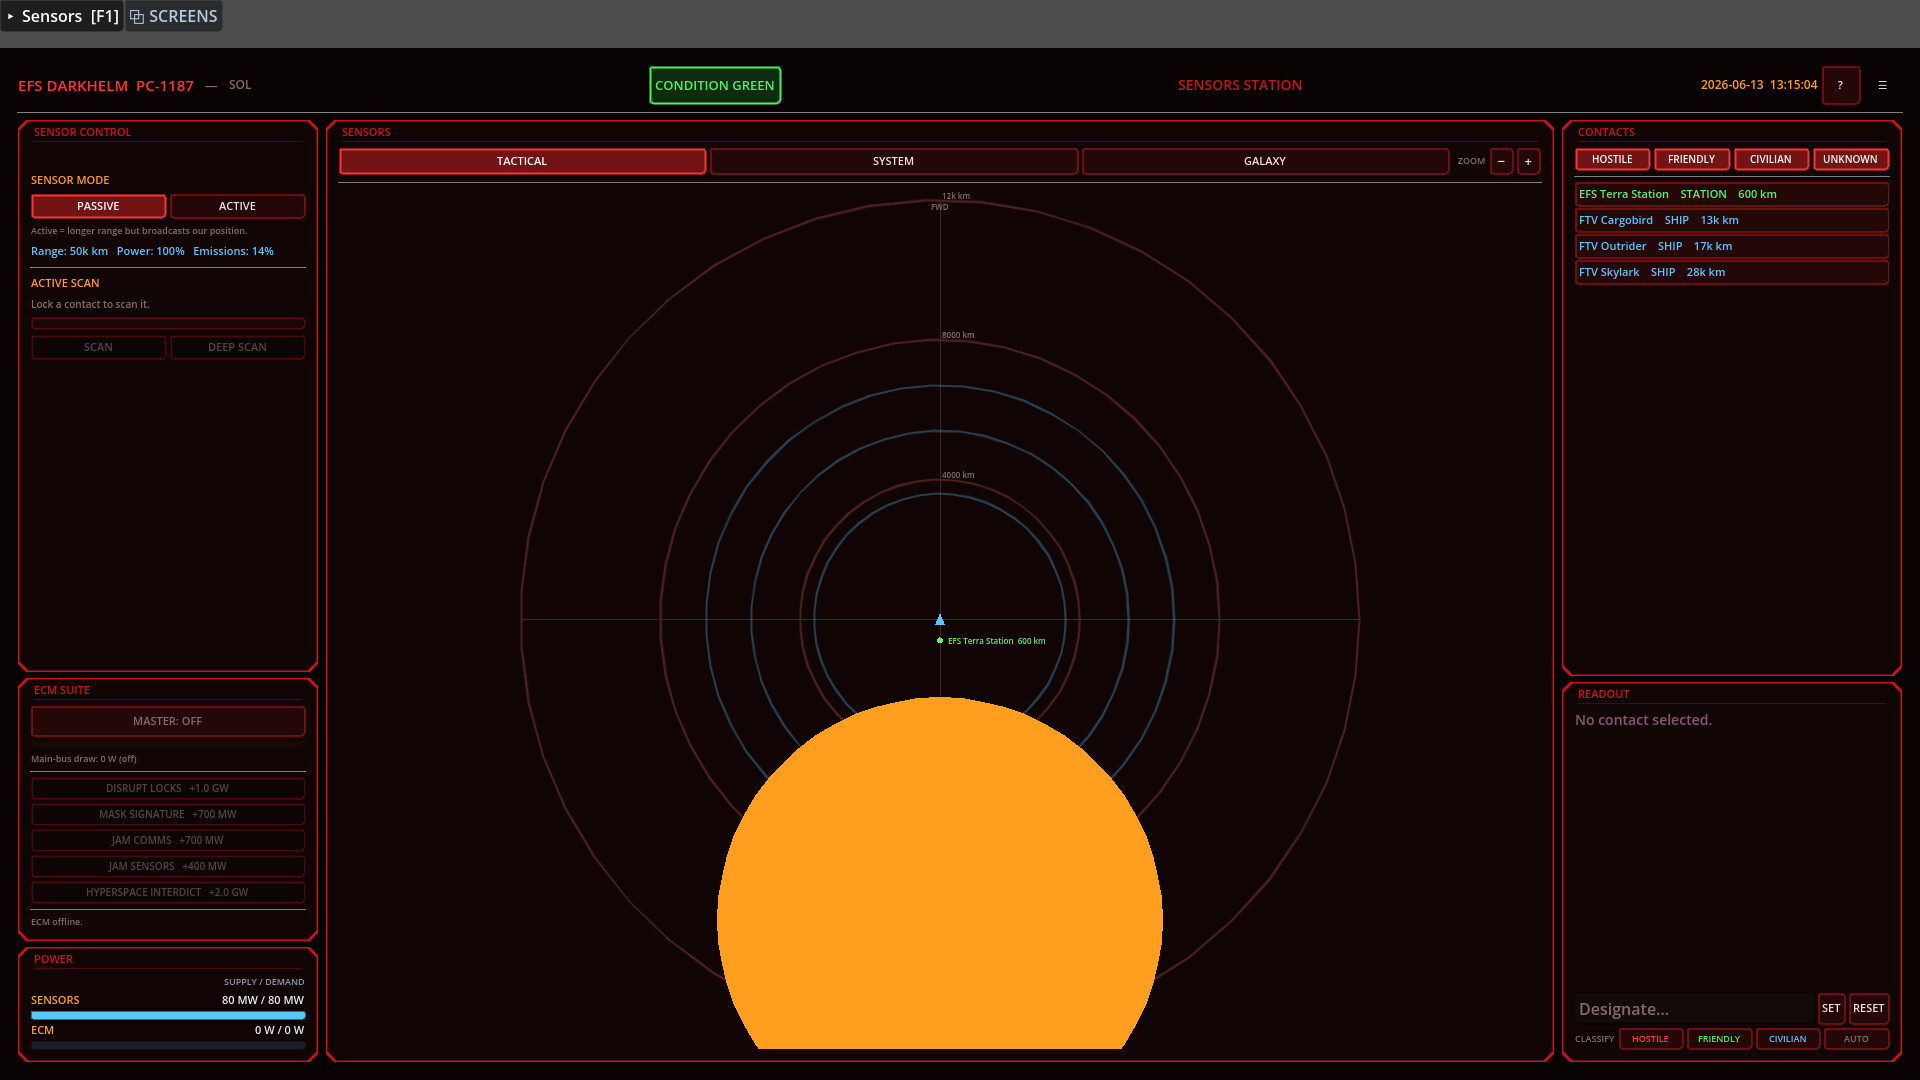Open the help question mark button
Image resolution: width=1920 pixels, height=1080 pixels.
click(x=1840, y=85)
